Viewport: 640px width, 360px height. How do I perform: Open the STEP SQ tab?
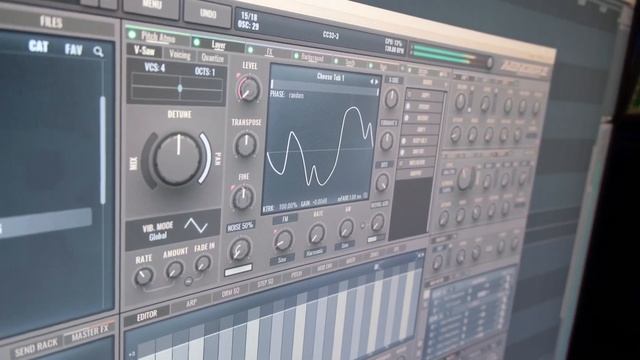click(265, 283)
